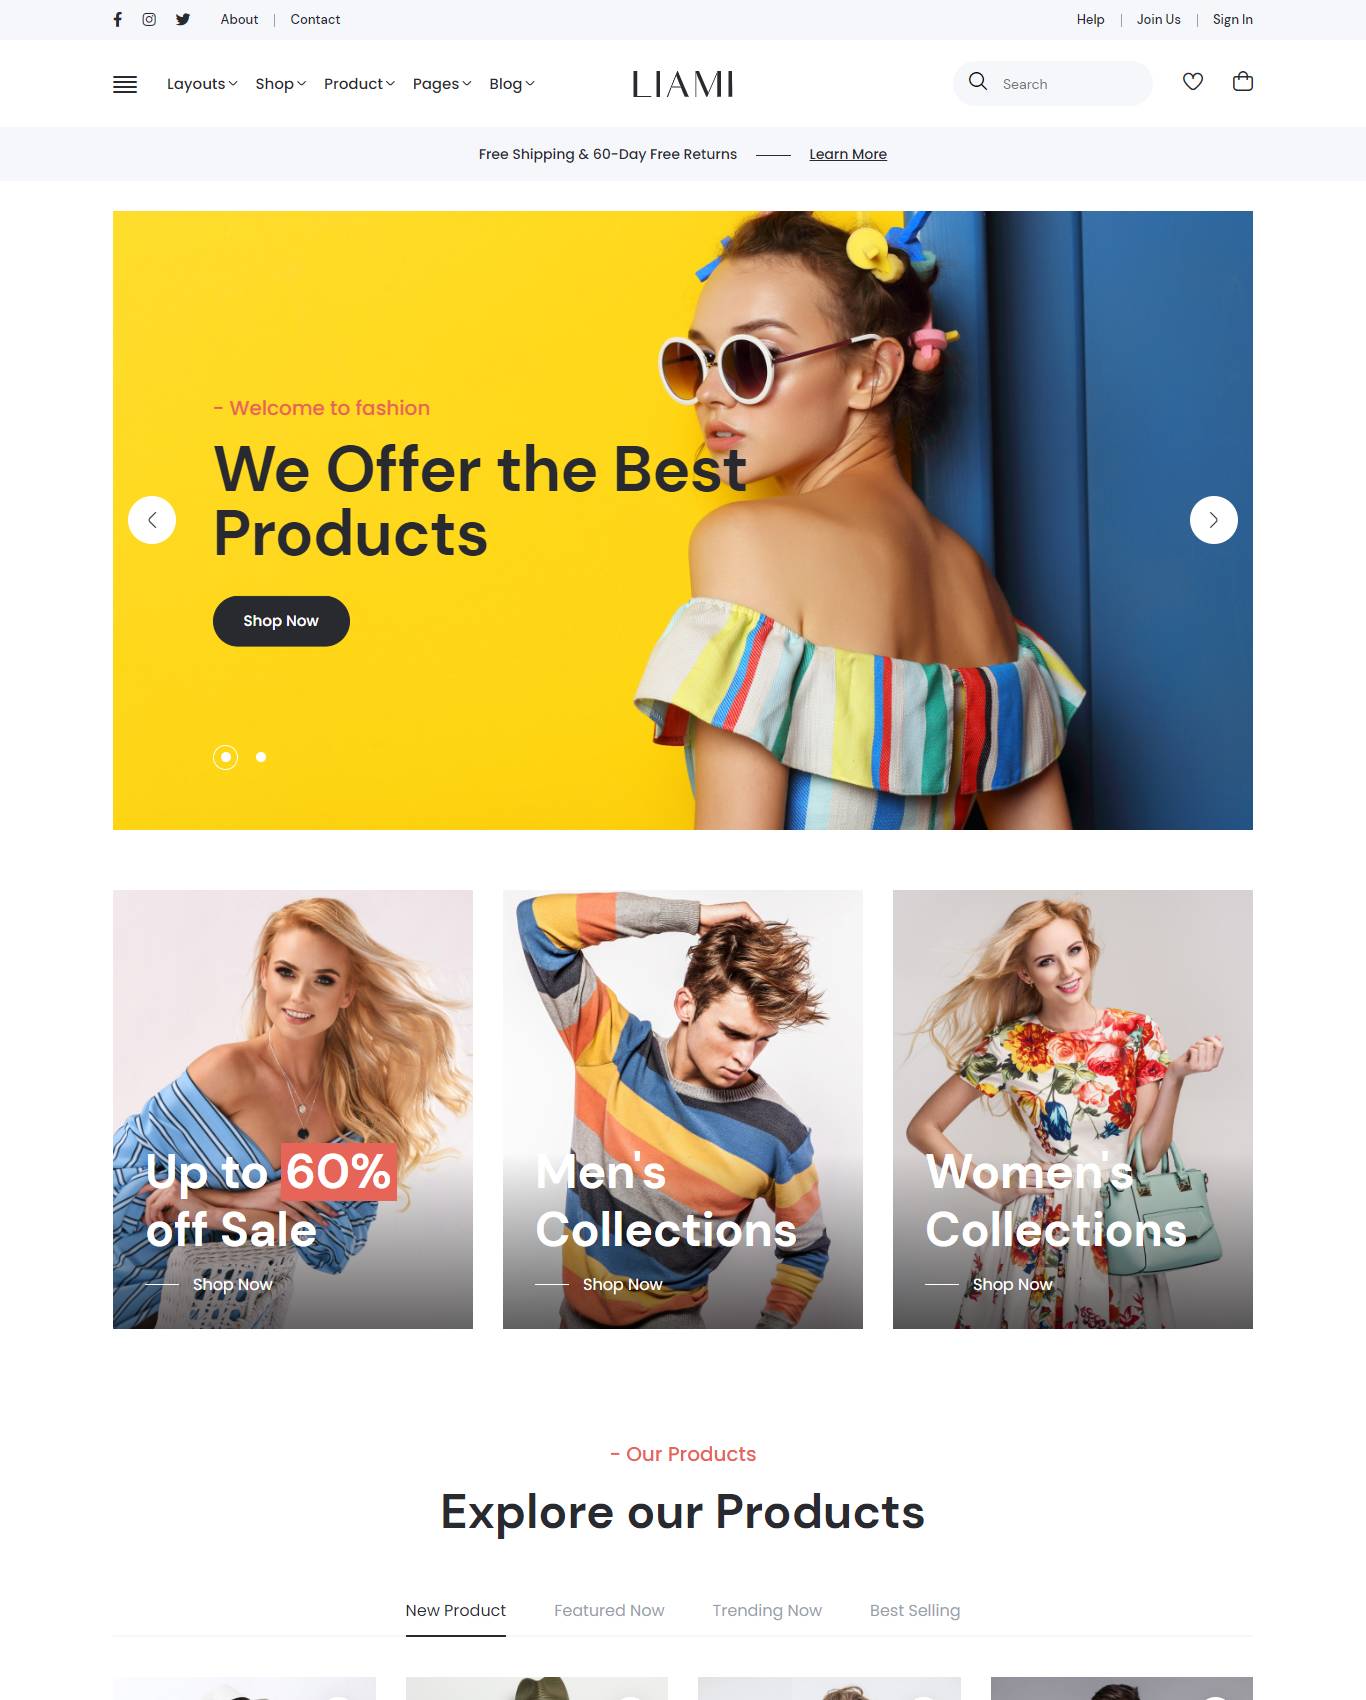Screen dimensions: 1366x1700
Task: Go to next slide arrow
Action: click(x=1214, y=520)
